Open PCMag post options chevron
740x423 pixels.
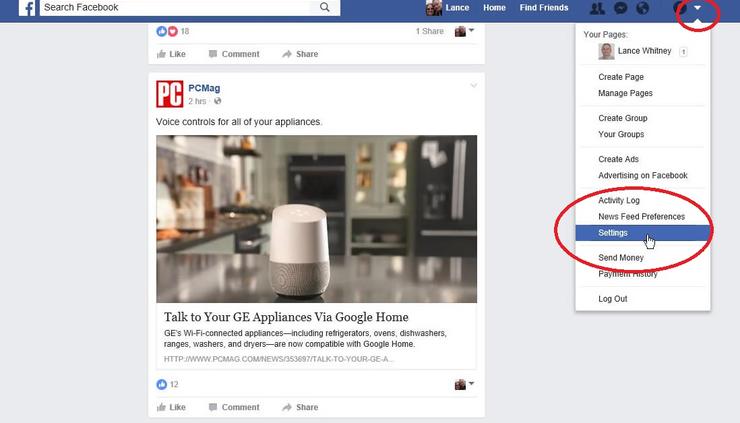click(473, 86)
